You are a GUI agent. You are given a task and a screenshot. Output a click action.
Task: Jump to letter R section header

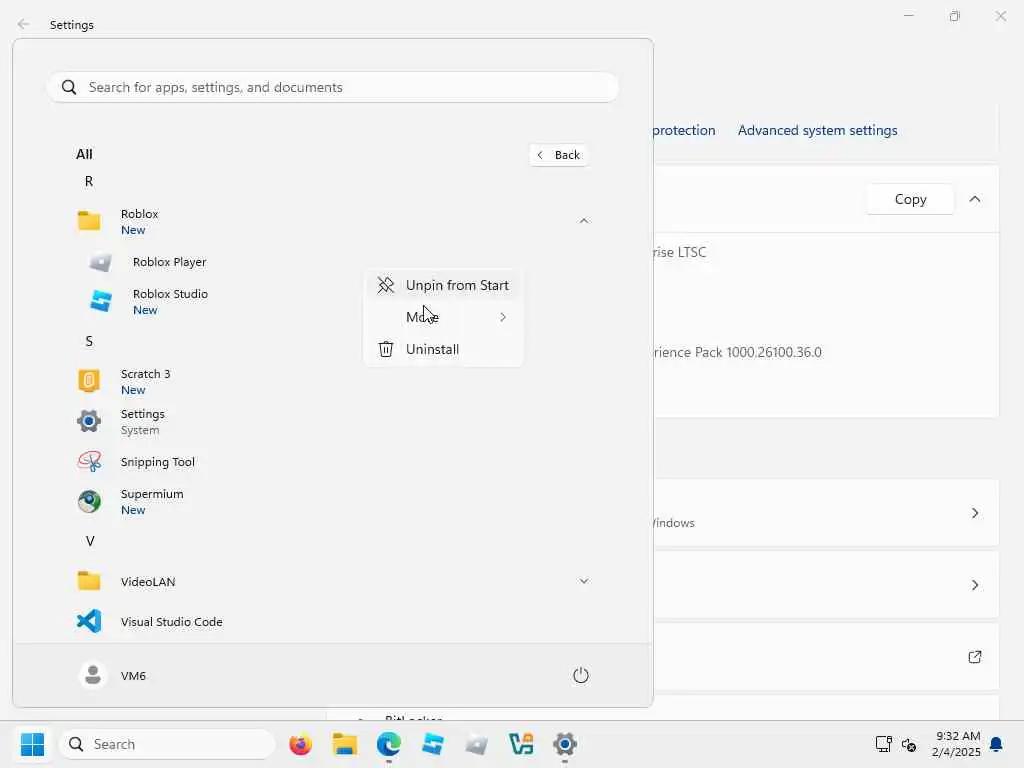pyautogui.click(x=89, y=182)
